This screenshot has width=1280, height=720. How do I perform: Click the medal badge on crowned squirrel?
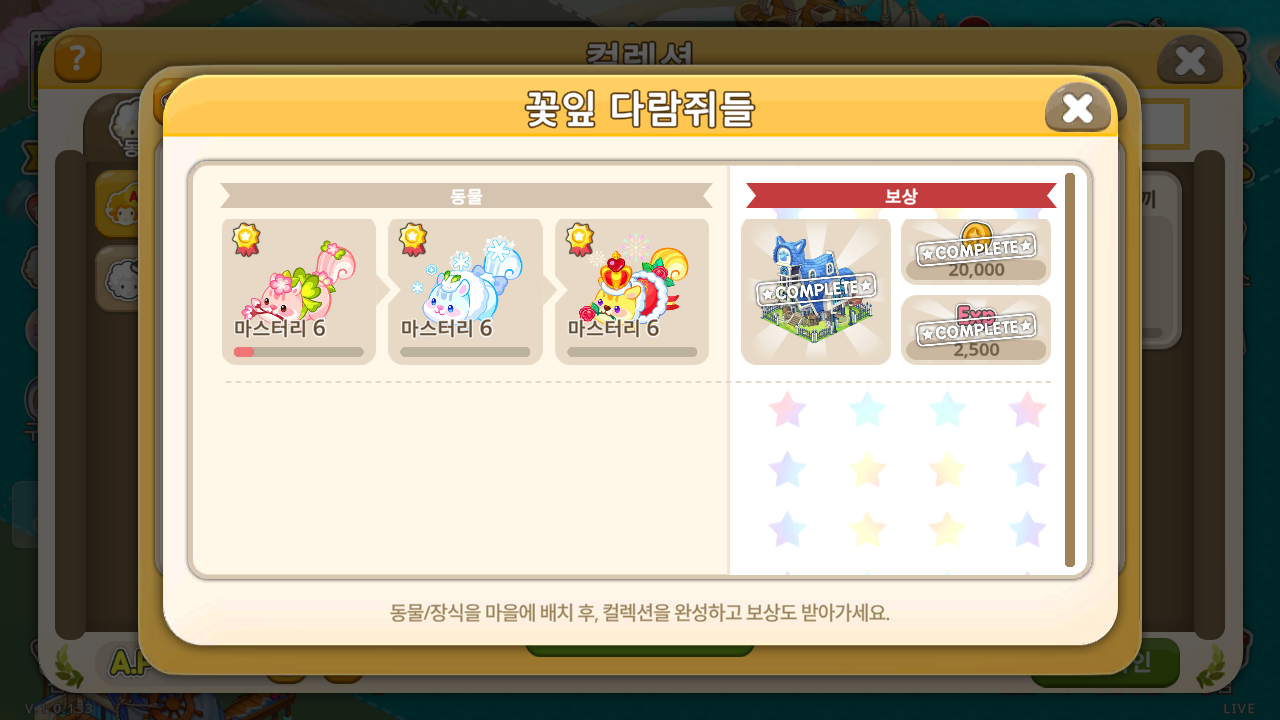pos(580,240)
